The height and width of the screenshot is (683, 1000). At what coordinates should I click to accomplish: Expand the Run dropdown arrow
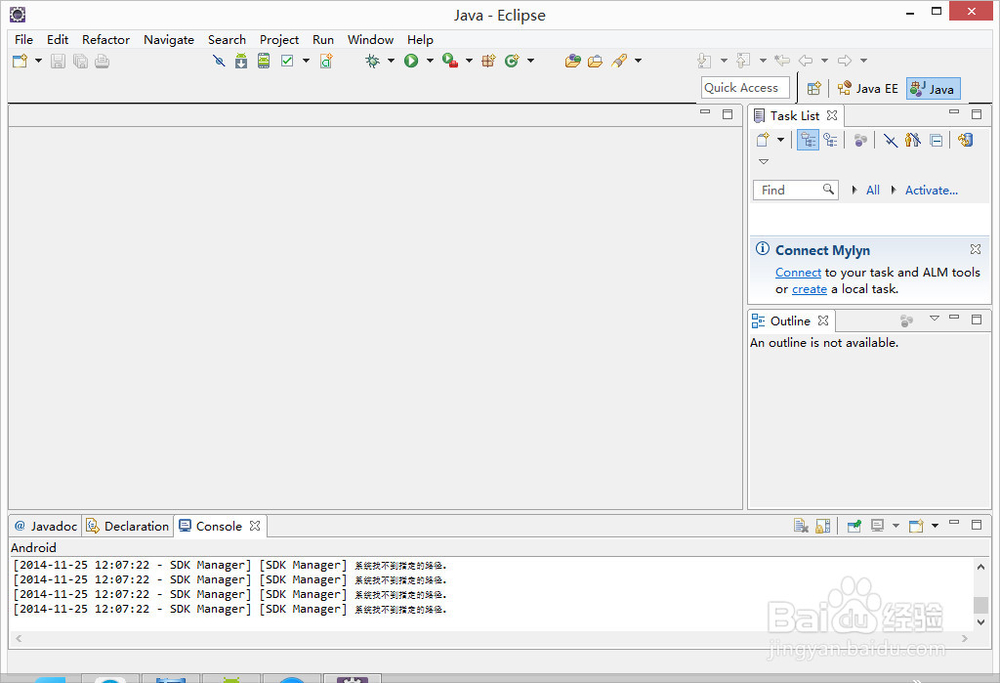(430, 61)
